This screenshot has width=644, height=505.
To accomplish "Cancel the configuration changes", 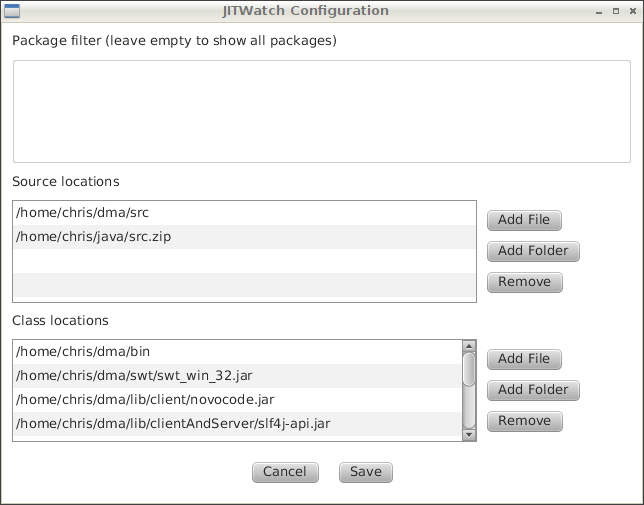I will point(285,472).
